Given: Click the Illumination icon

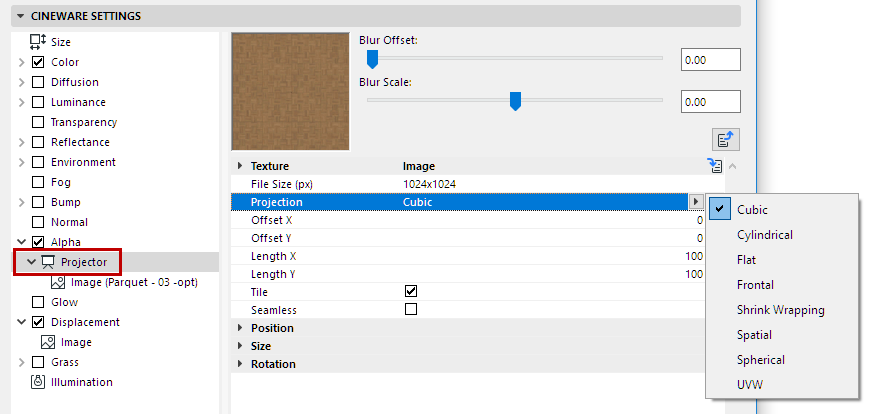Looking at the screenshot, I should [38, 382].
